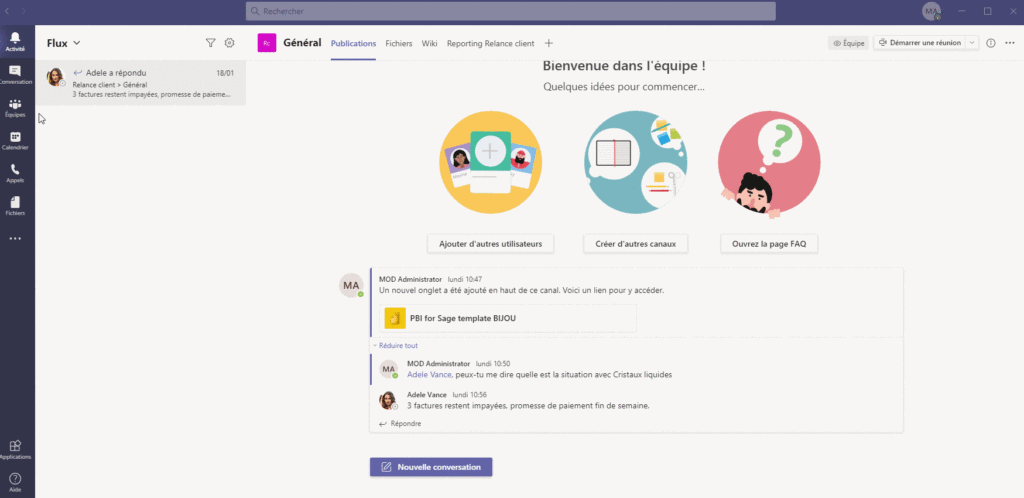Click the Applications icon in sidebar
This screenshot has width=1024, height=498.
pyautogui.click(x=16, y=449)
